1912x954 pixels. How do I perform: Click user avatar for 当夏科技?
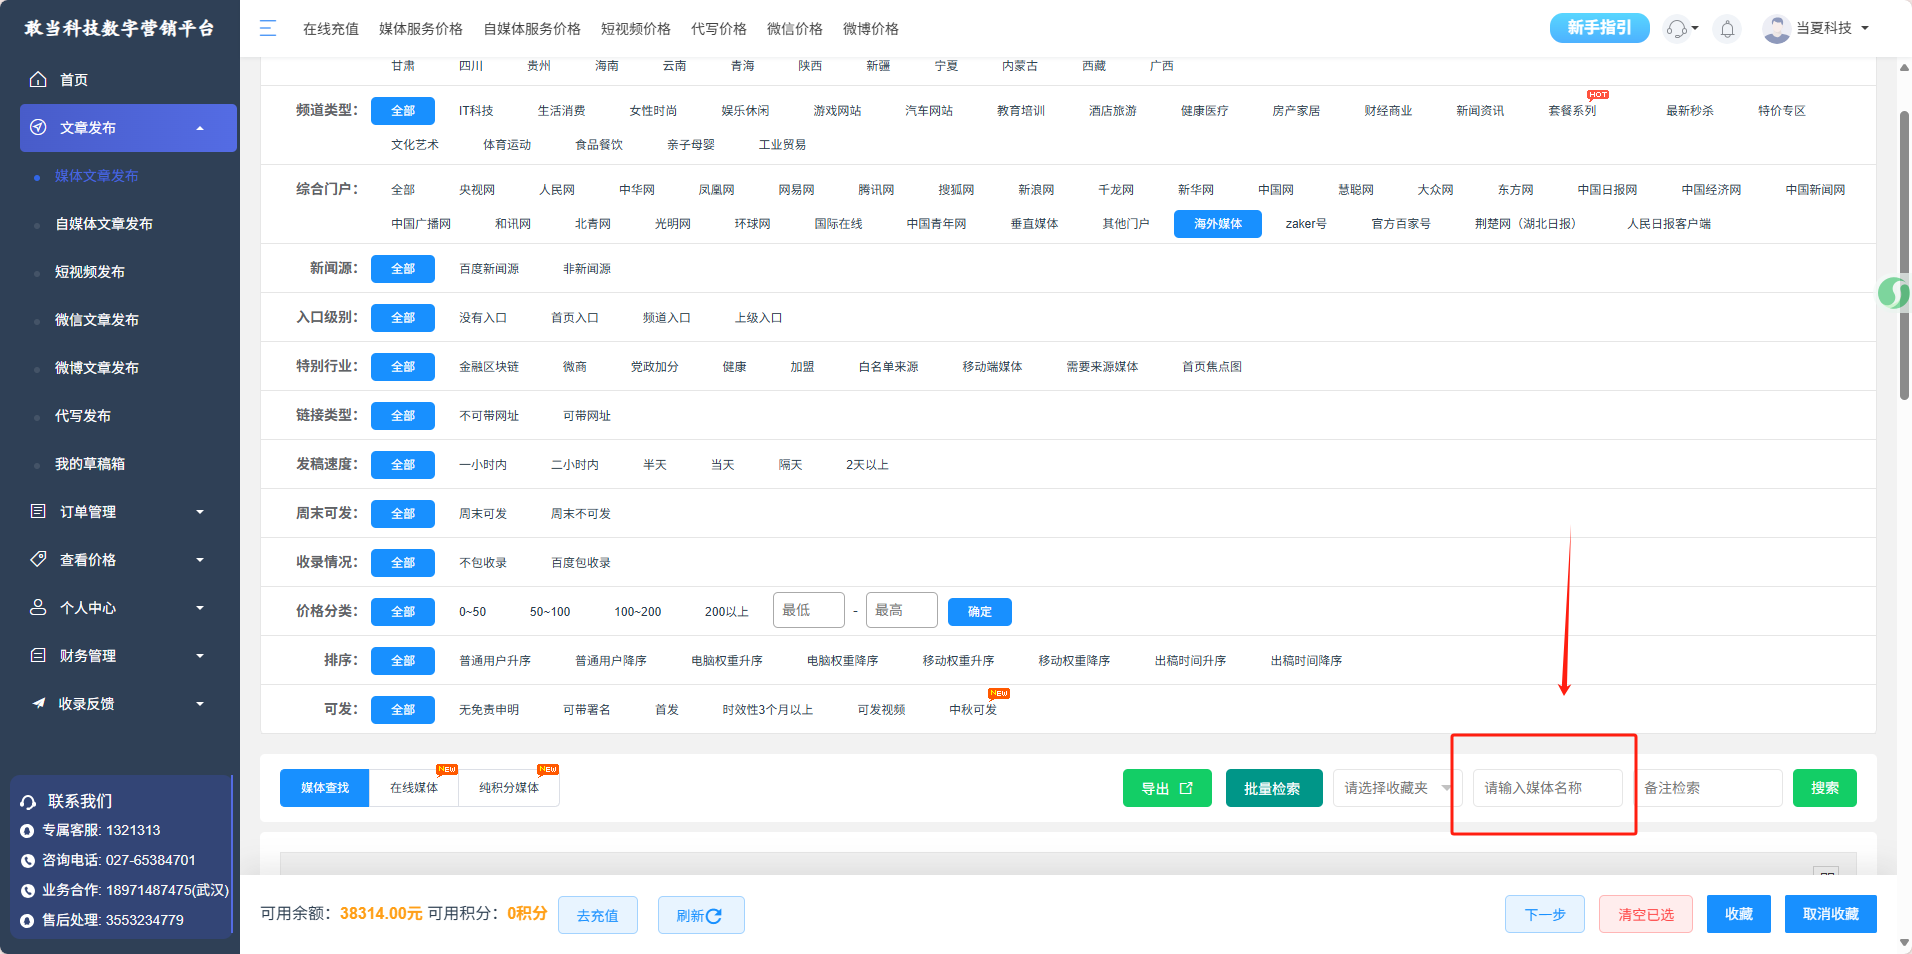pyautogui.click(x=1776, y=29)
